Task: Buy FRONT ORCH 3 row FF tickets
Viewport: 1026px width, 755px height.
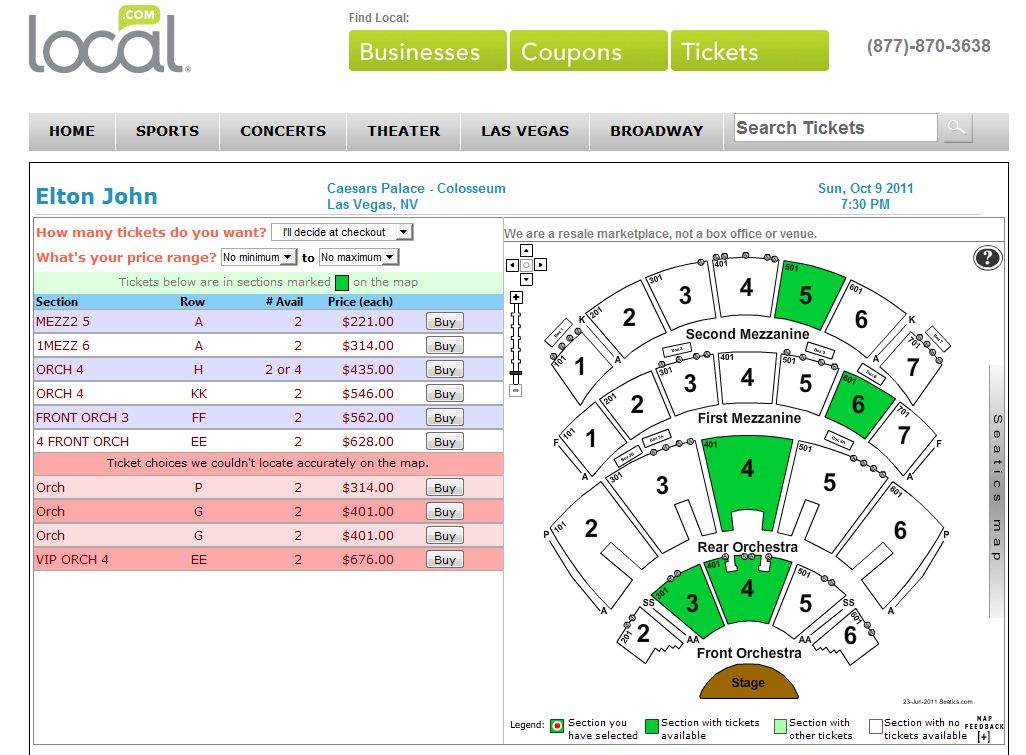Action: (x=445, y=417)
